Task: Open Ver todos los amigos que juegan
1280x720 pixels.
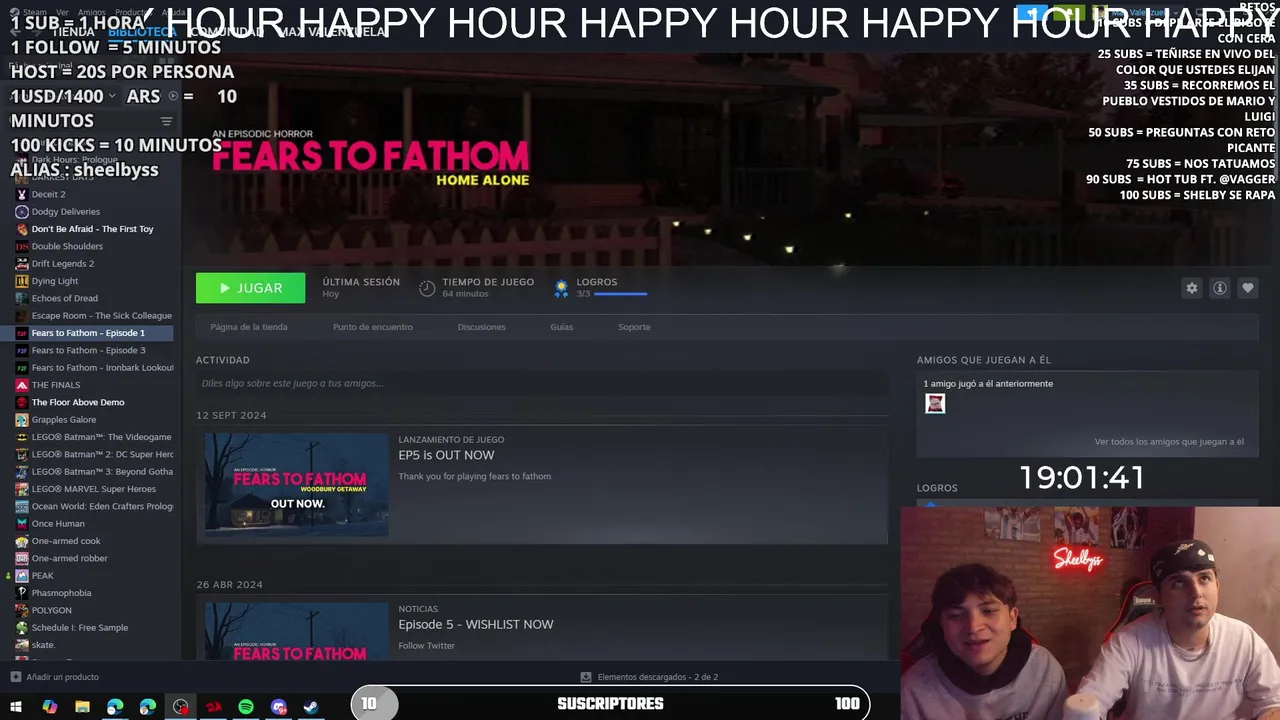Action: coord(1169,442)
